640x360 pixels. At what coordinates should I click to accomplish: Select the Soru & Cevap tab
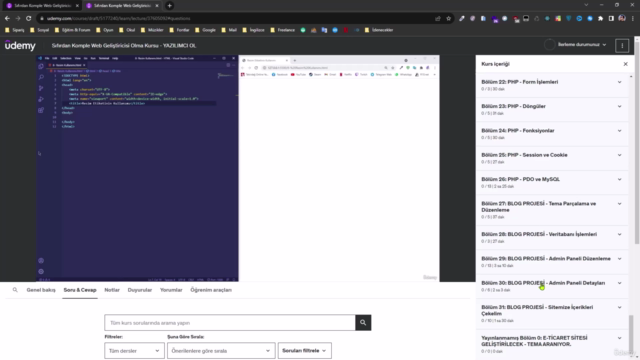point(80,290)
